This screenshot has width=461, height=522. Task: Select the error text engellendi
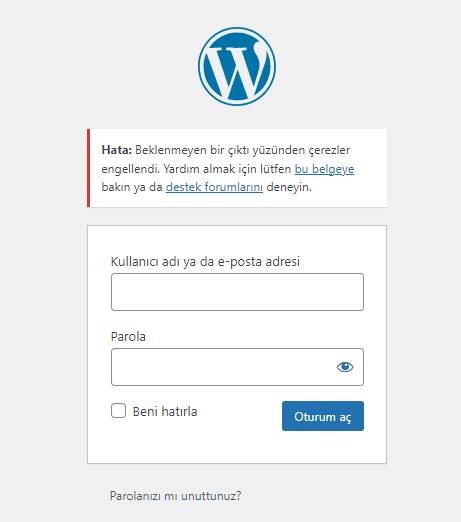[131, 169]
